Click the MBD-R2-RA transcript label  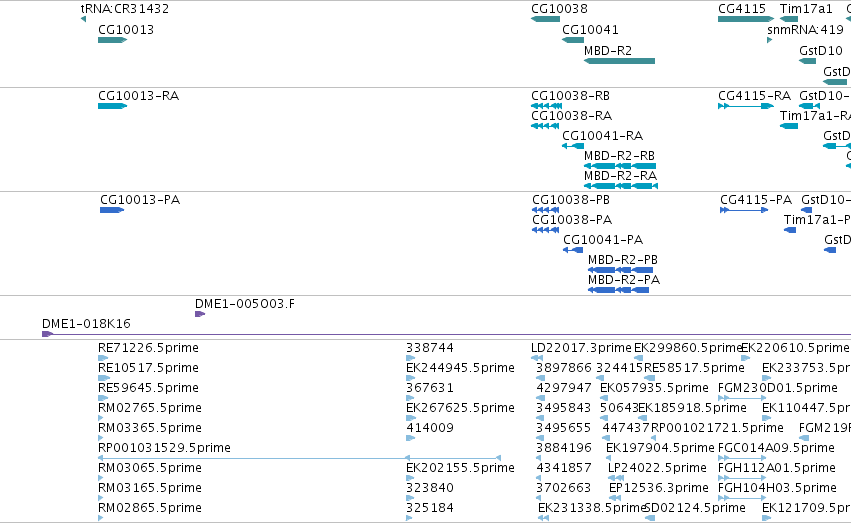(620, 176)
